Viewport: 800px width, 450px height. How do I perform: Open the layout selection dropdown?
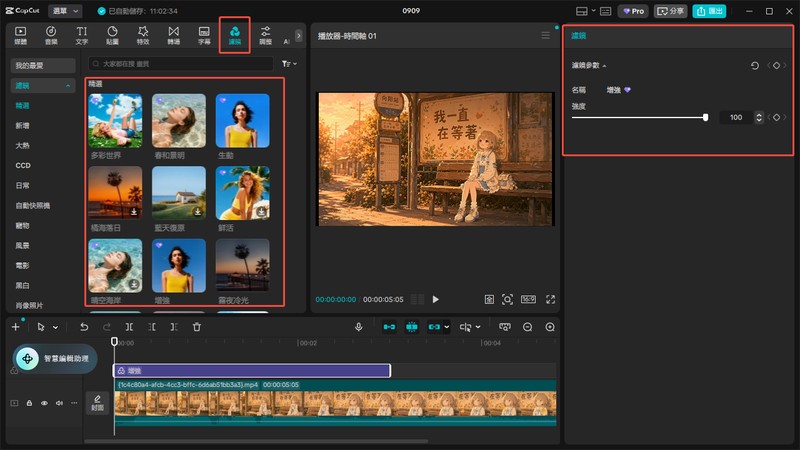click(x=585, y=11)
